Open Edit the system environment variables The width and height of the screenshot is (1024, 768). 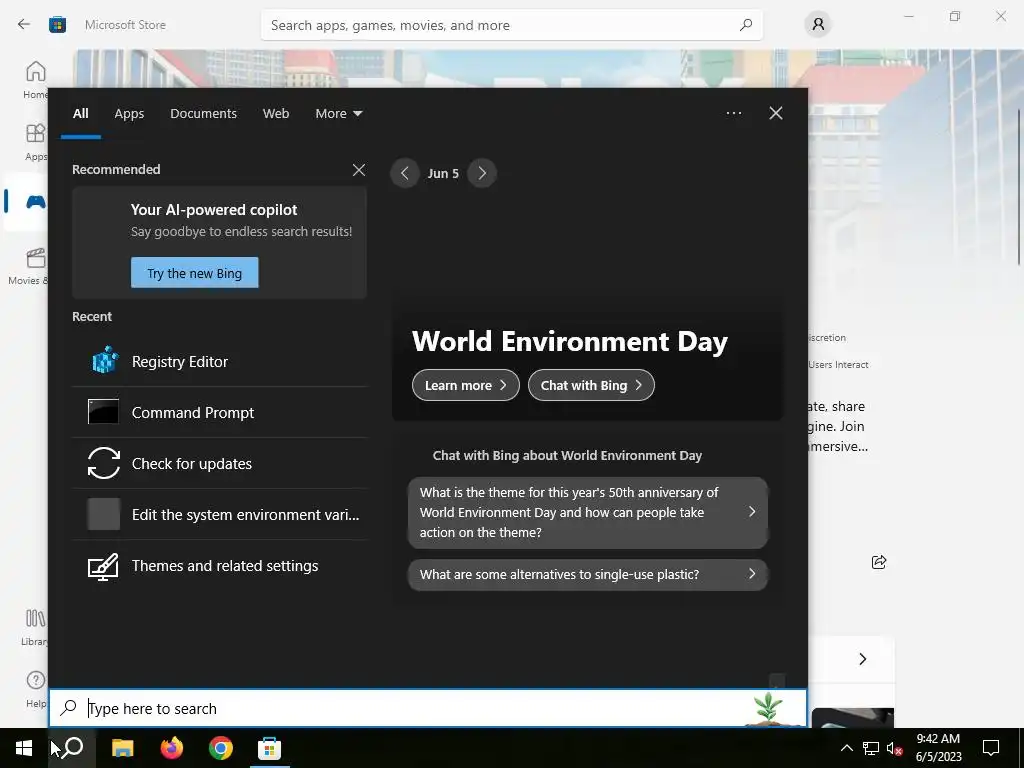point(220,515)
